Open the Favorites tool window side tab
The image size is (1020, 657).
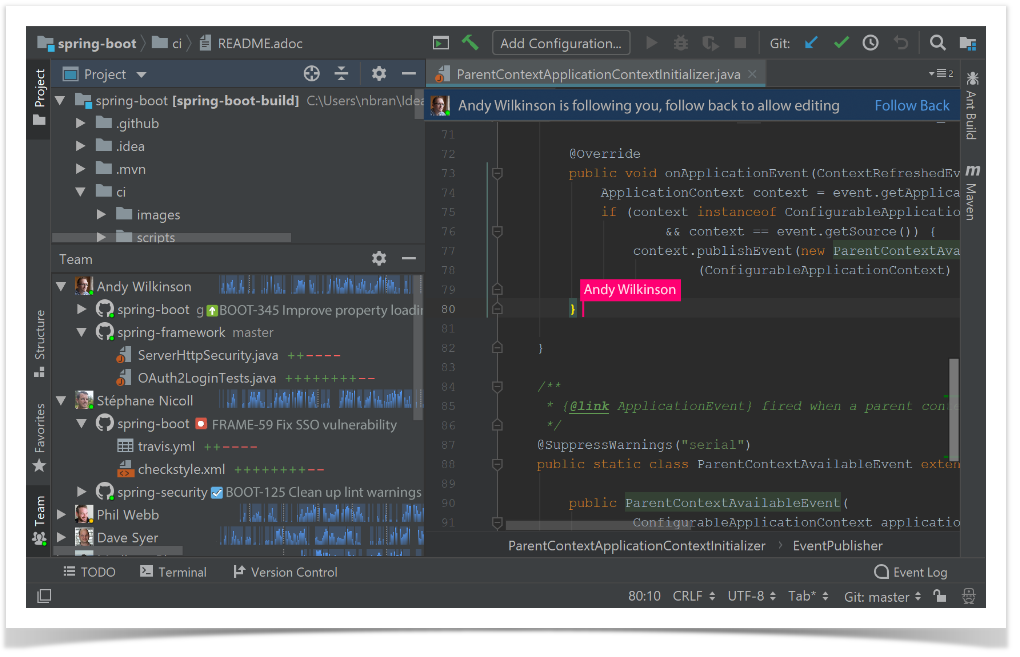pyautogui.click(x=39, y=438)
